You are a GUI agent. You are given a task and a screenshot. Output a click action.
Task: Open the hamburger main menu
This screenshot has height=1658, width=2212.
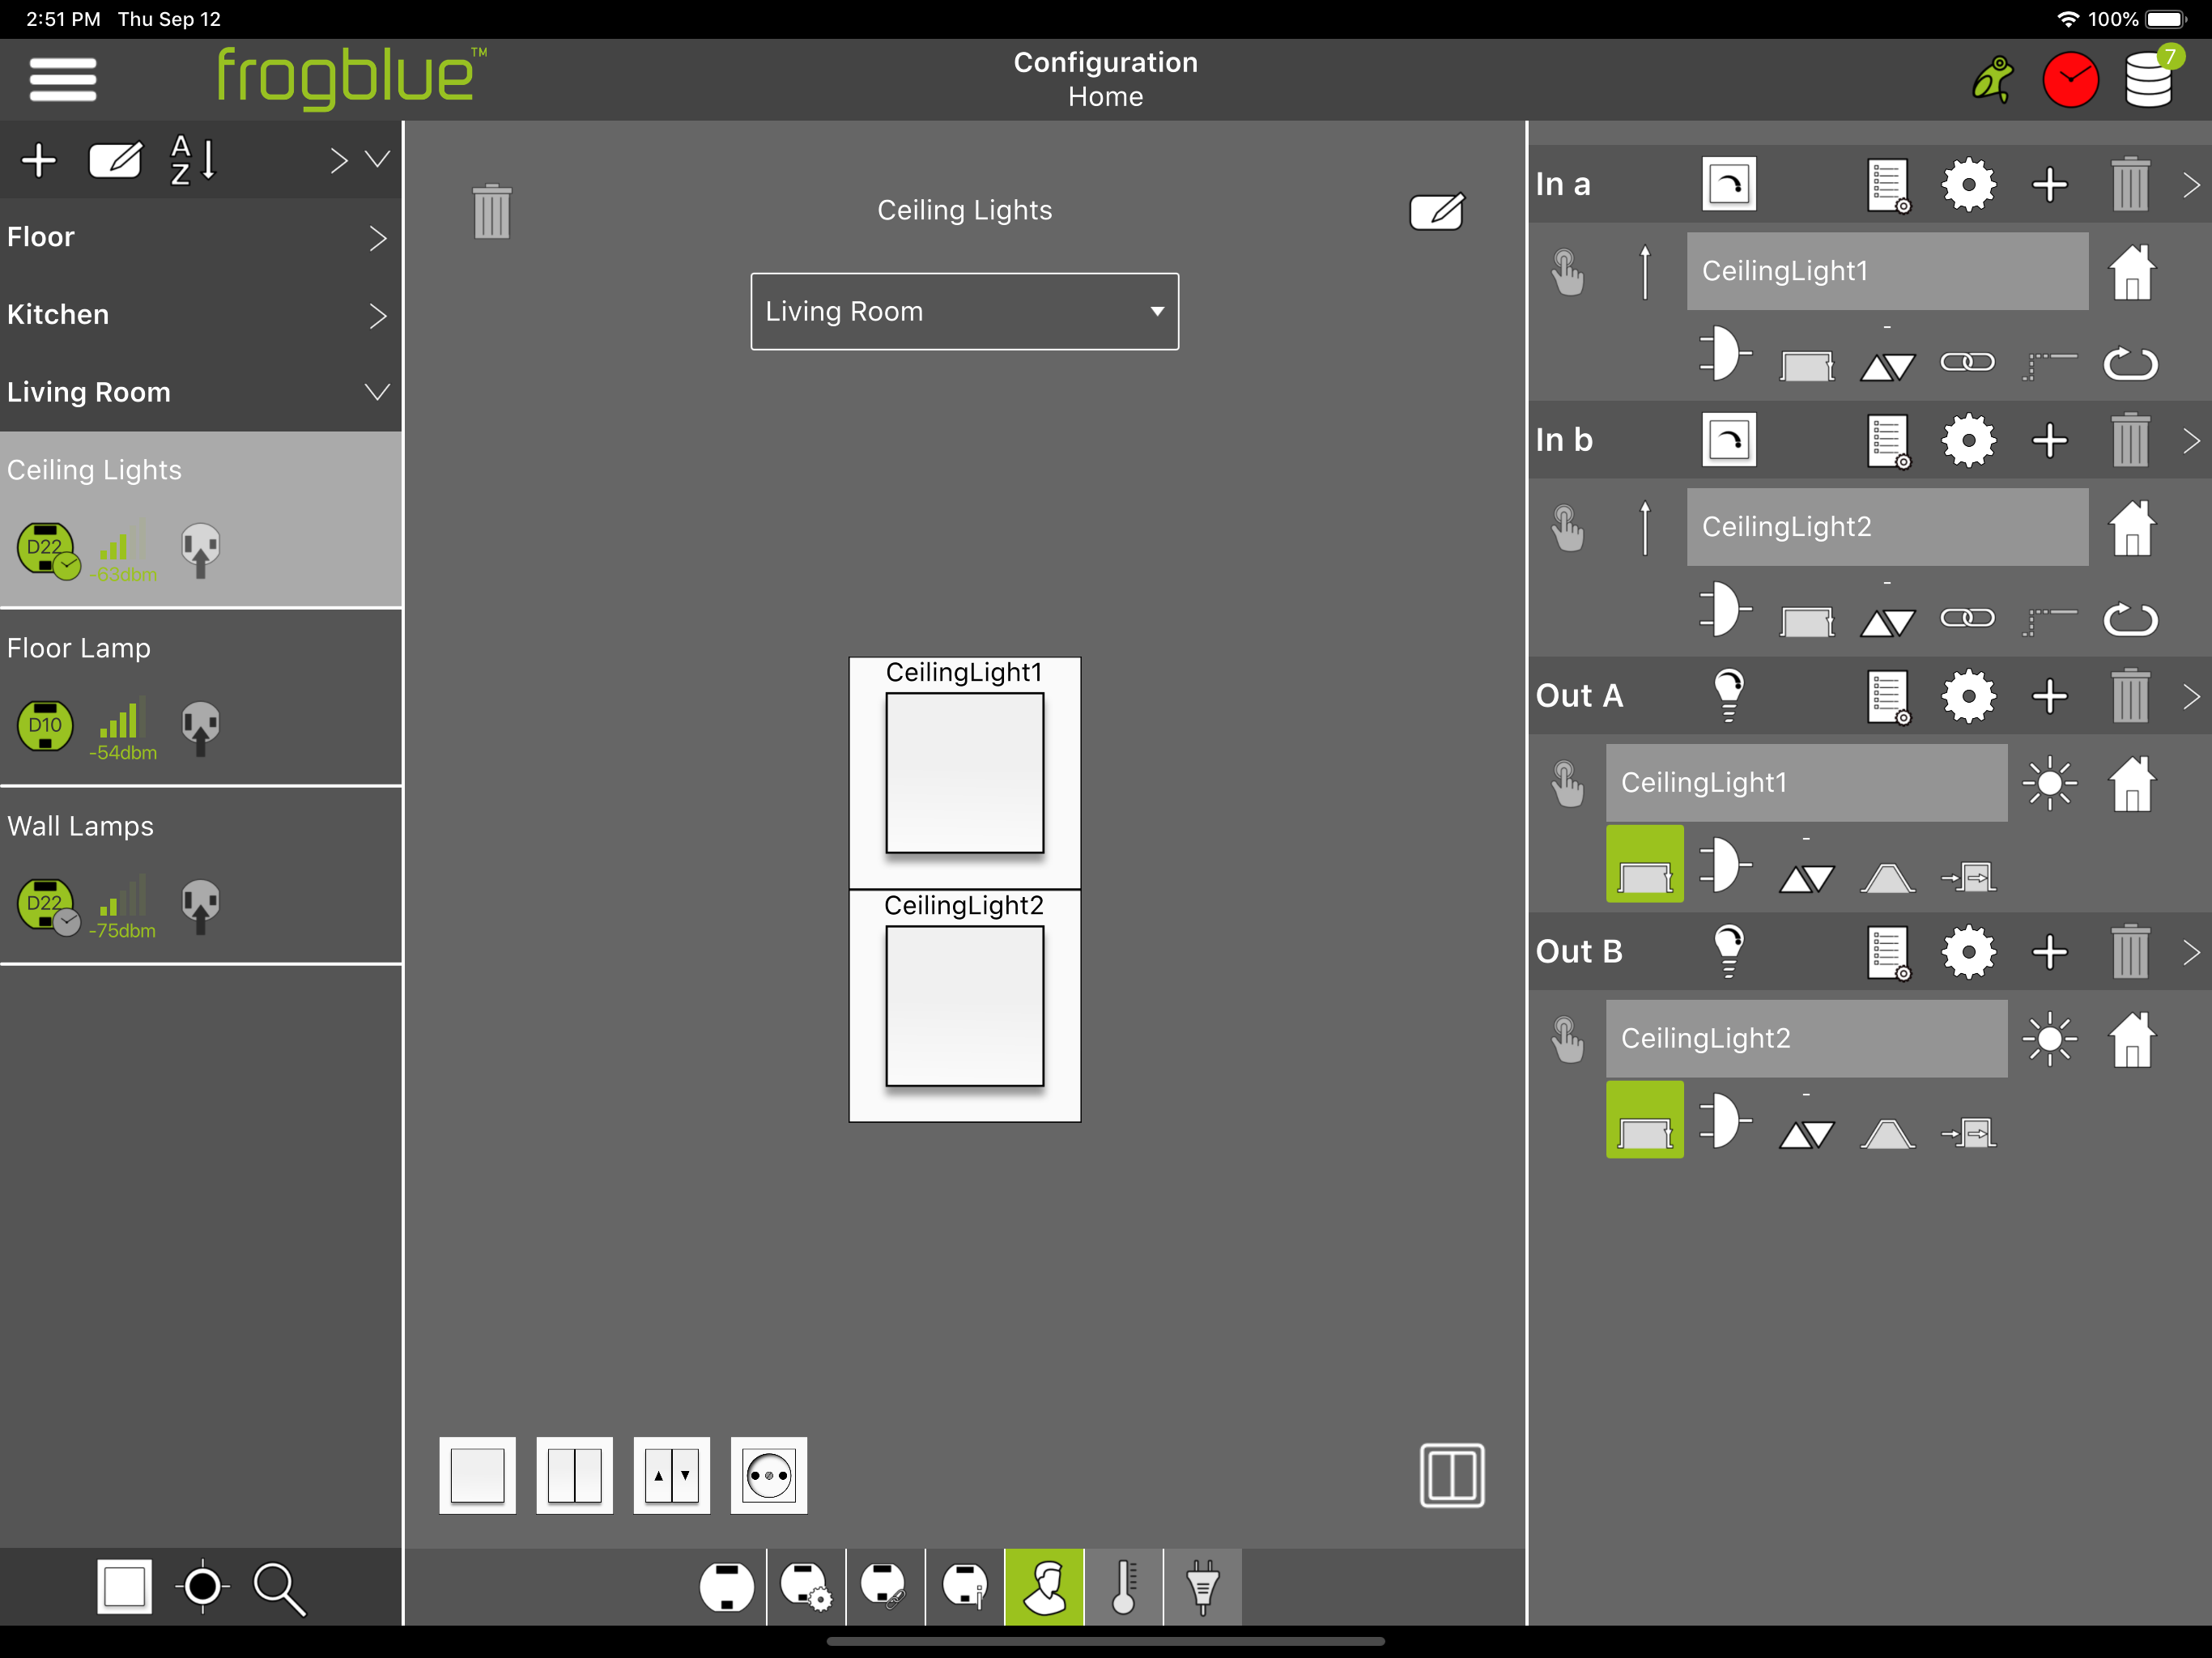tap(62, 79)
